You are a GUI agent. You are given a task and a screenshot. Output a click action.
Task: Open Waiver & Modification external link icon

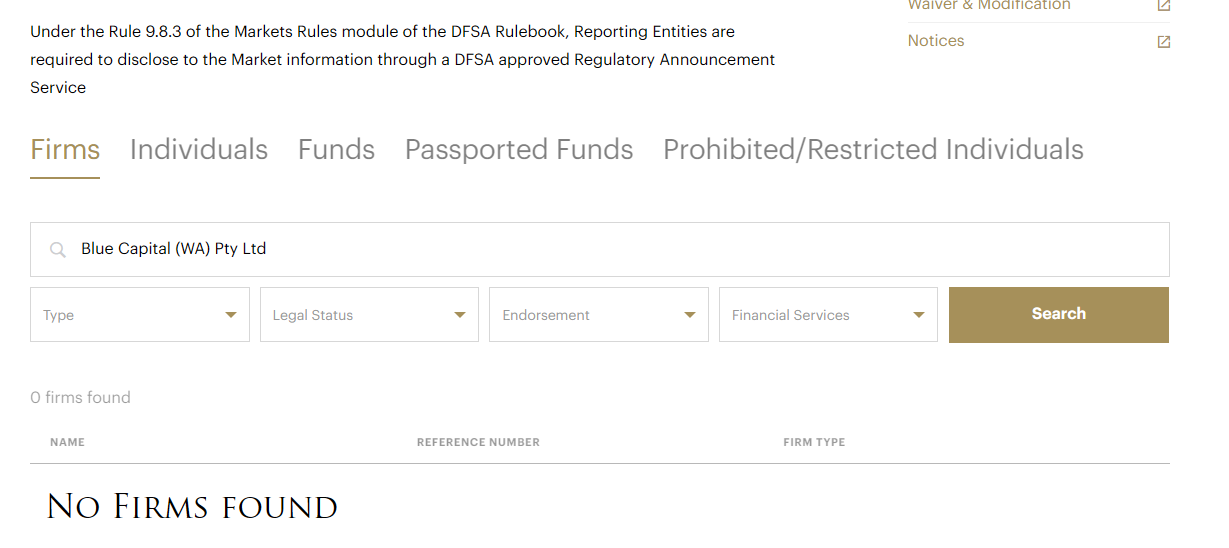point(1163,5)
